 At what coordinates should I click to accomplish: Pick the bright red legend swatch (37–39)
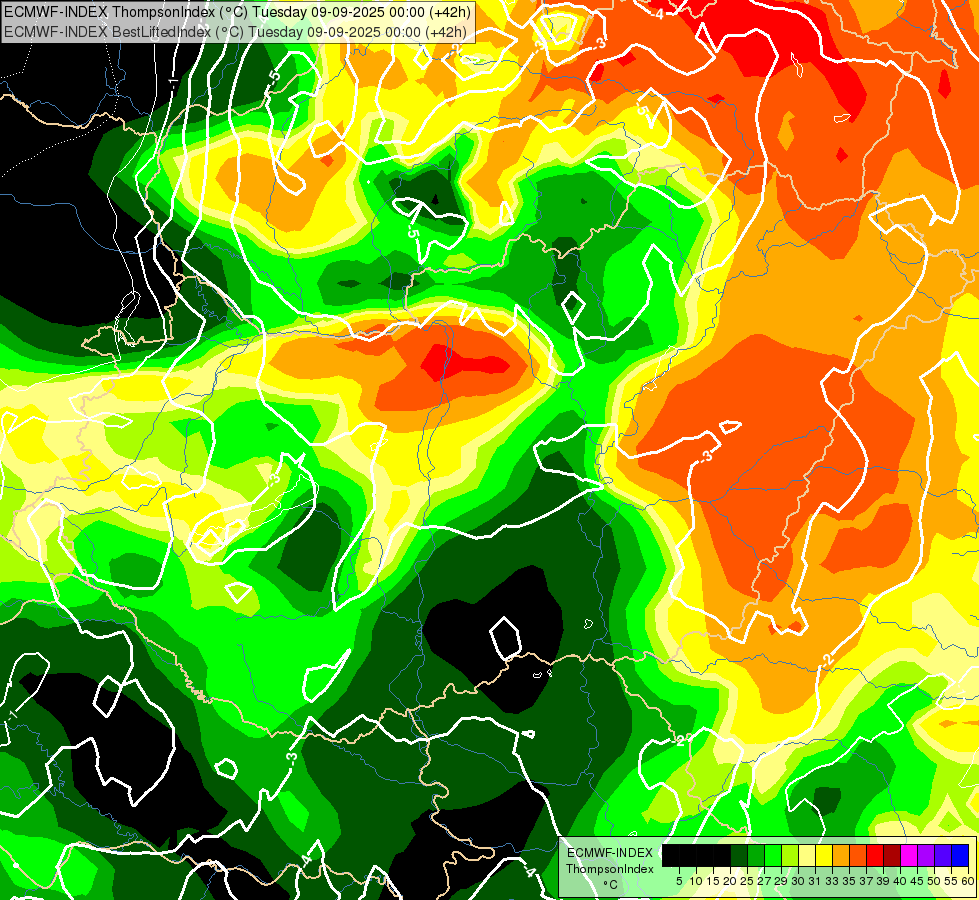pyautogui.click(x=875, y=855)
